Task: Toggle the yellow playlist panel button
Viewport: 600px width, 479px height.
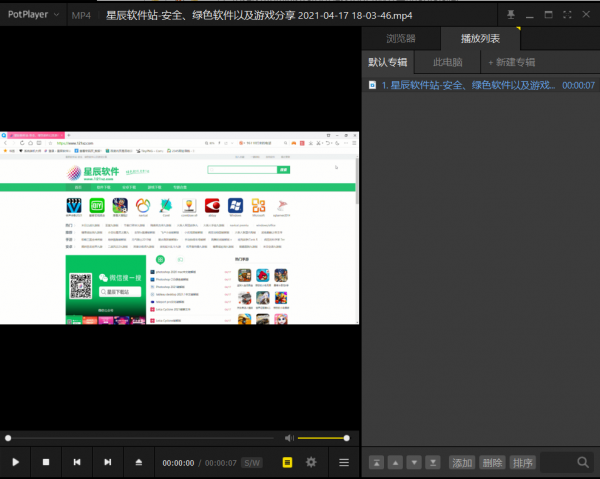Action: 287,462
